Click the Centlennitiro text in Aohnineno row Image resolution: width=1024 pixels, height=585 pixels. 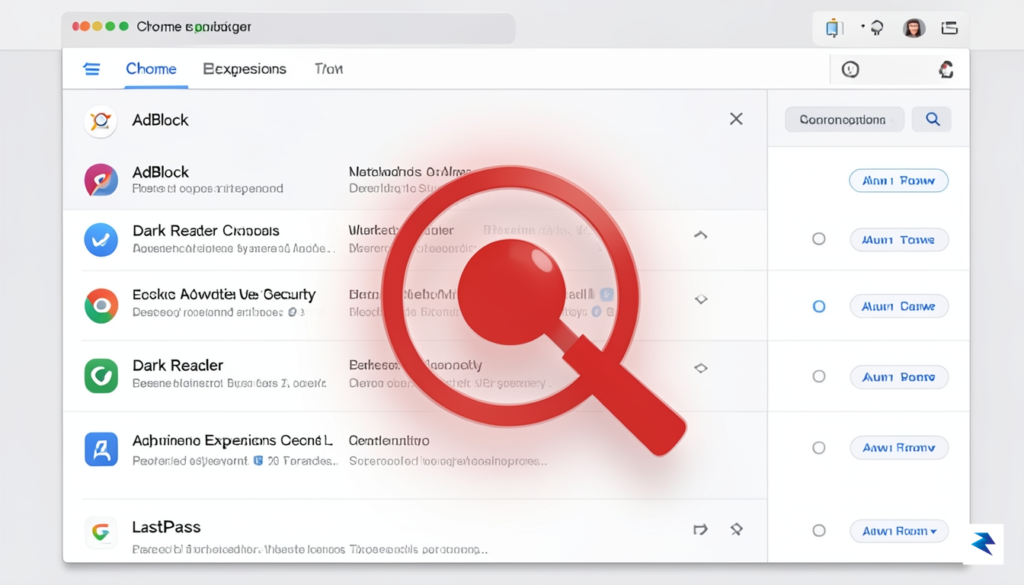(389, 441)
